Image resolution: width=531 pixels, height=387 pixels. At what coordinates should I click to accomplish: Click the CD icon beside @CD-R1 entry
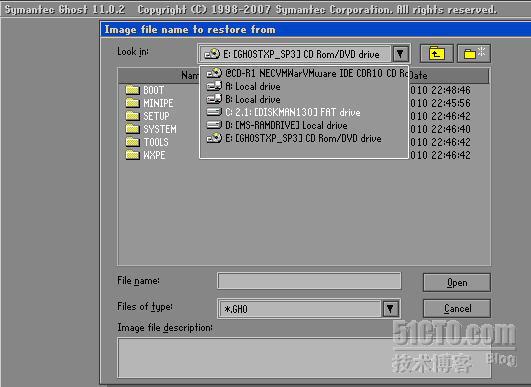point(214,73)
